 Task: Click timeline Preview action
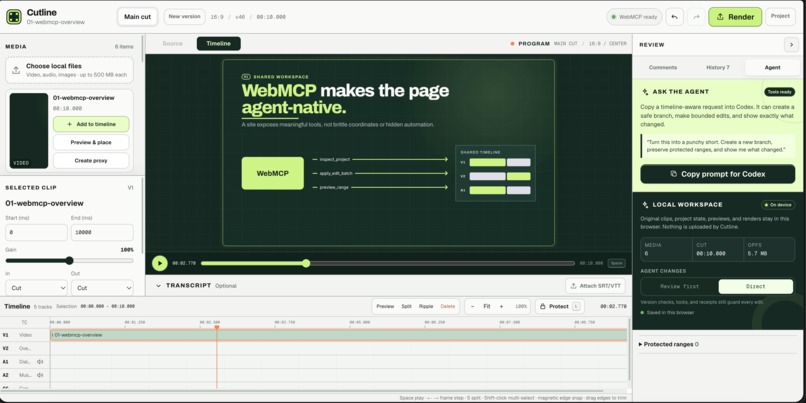pos(385,306)
